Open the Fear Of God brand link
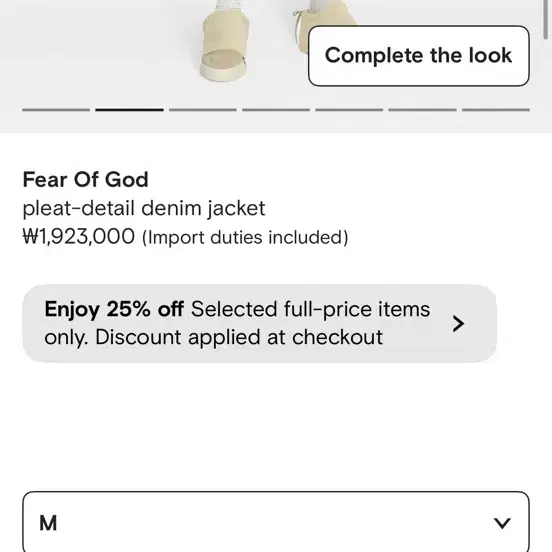552x552 pixels. click(x=86, y=180)
